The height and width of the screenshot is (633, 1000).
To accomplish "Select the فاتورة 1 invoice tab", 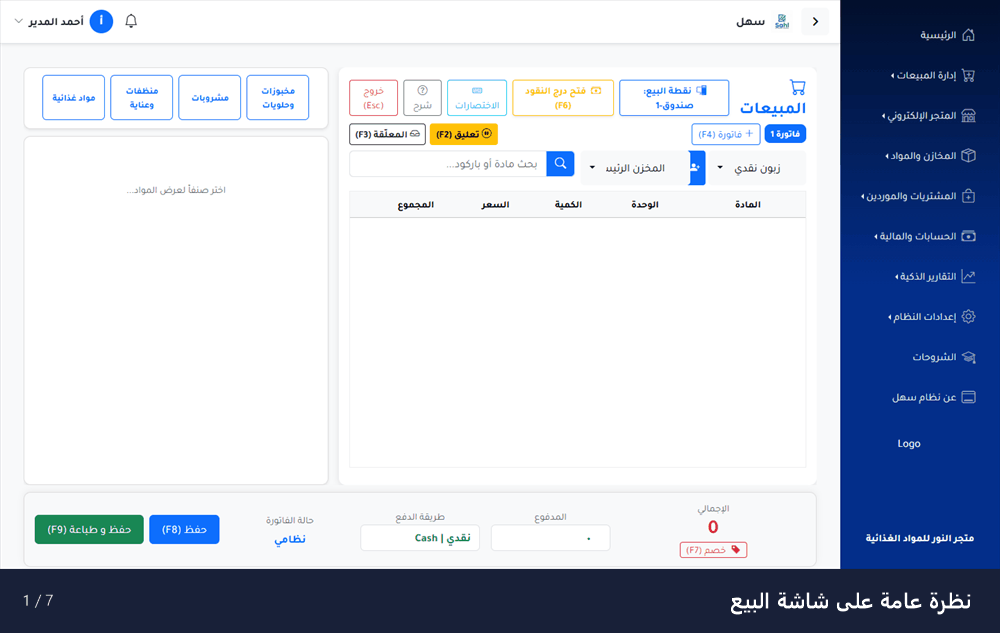I will 785,134.
